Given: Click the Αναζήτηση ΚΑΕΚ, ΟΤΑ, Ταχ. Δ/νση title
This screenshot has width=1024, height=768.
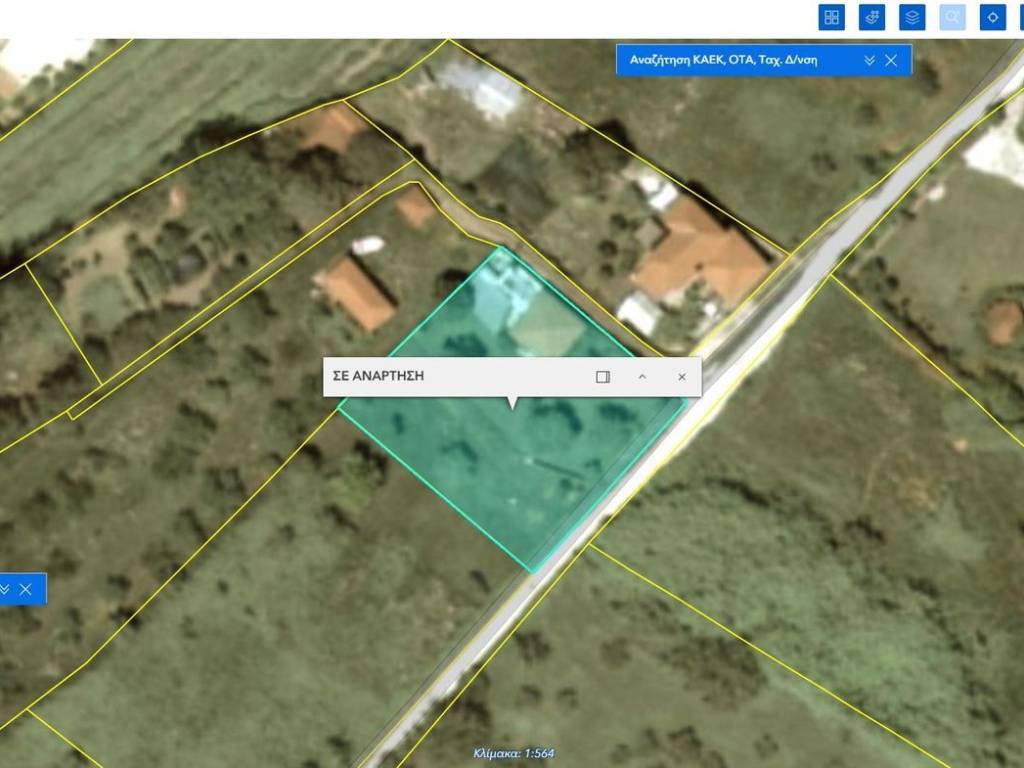Looking at the screenshot, I should (723, 60).
